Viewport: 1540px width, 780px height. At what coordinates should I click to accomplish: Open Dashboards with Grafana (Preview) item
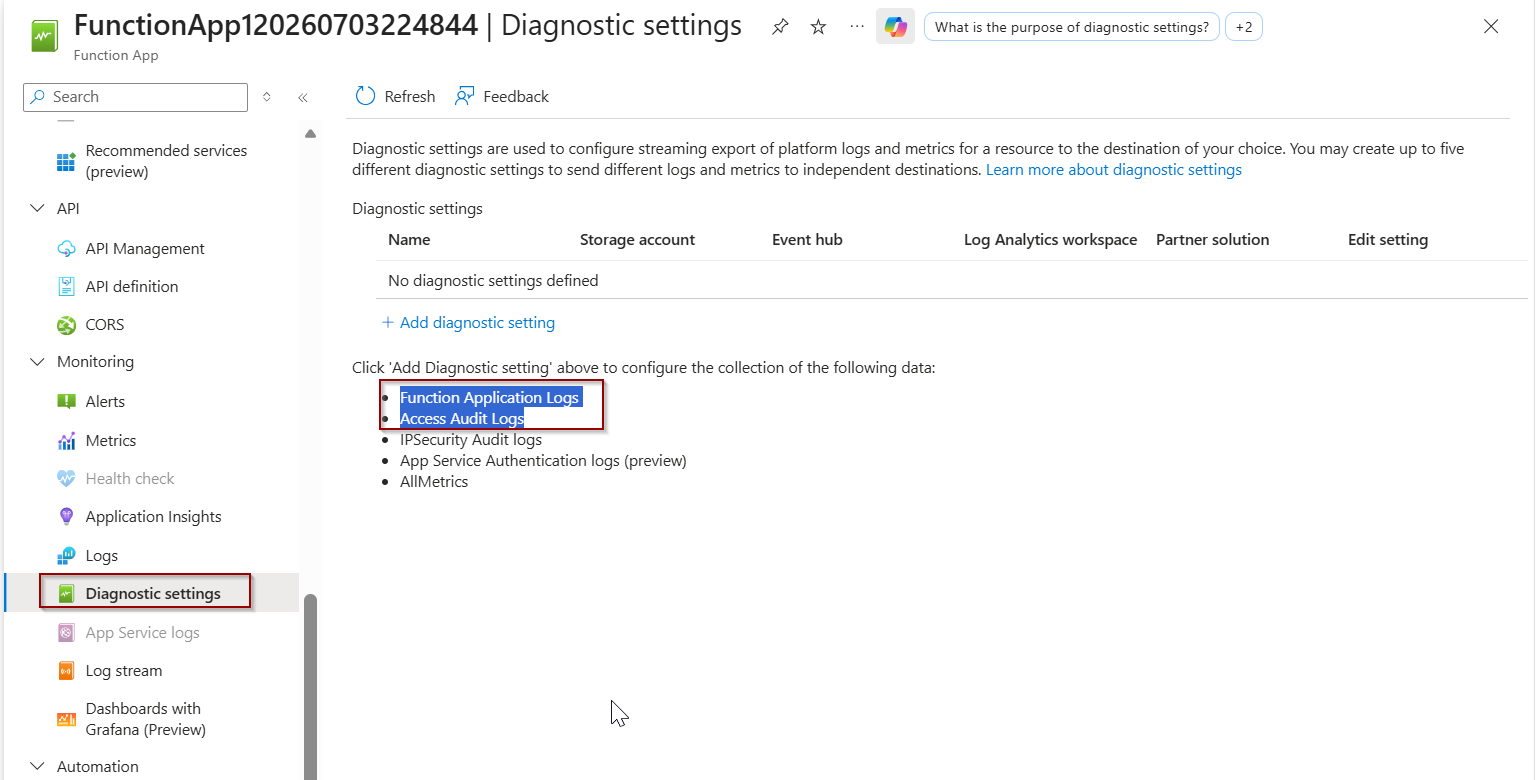point(146,719)
